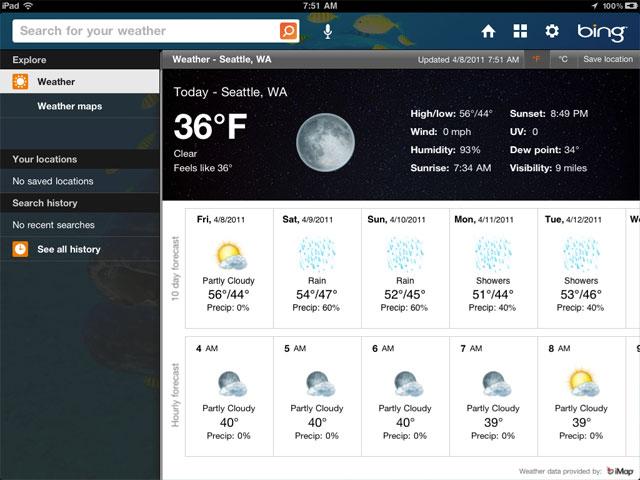The width and height of the screenshot is (640, 480).
Task: Tap the High/low: 56°/44° value
Action: (451, 113)
